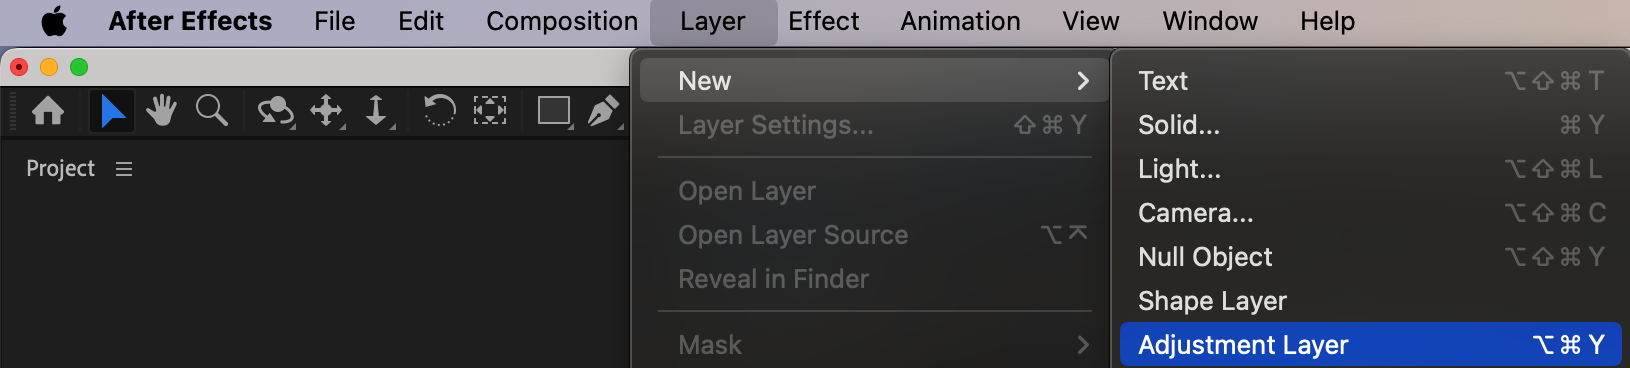Viewport: 1630px width, 368px height.
Task: Select the Zoom magnifier tool
Action: pyautogui.click(x=212, y=110)
